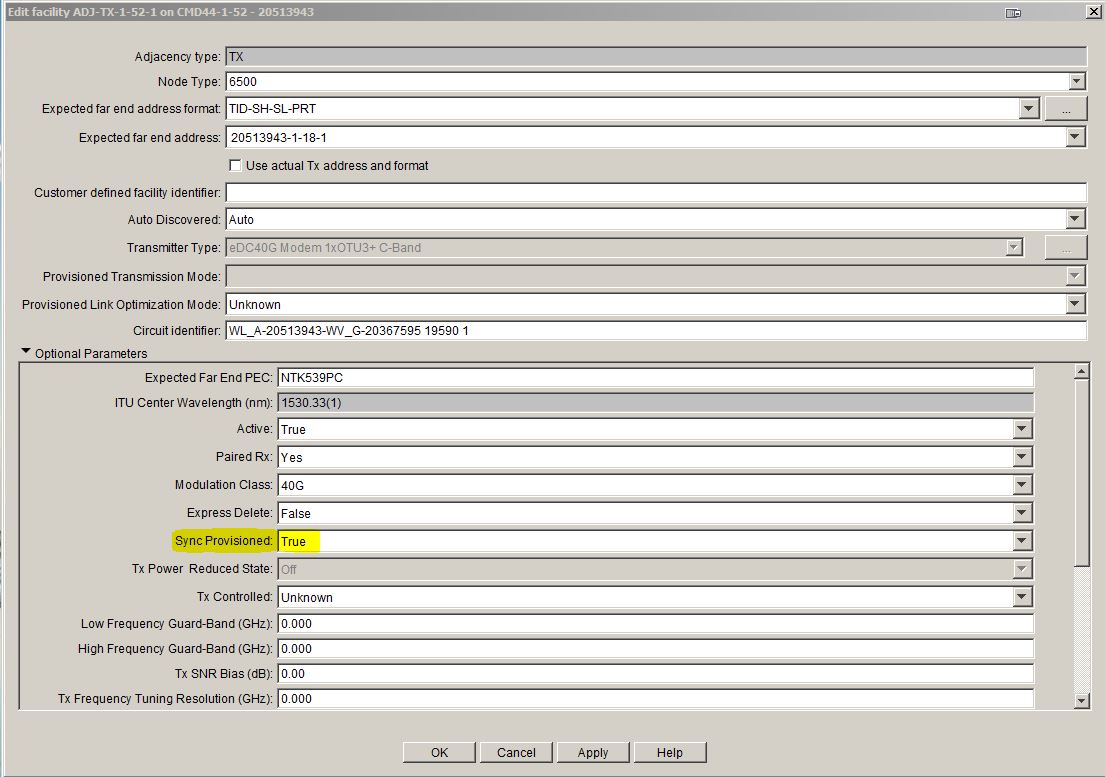Screen dimensions: 1105x777
Task: Open the Auto Discovered dropdown
Action: (x=1075, y=220)
